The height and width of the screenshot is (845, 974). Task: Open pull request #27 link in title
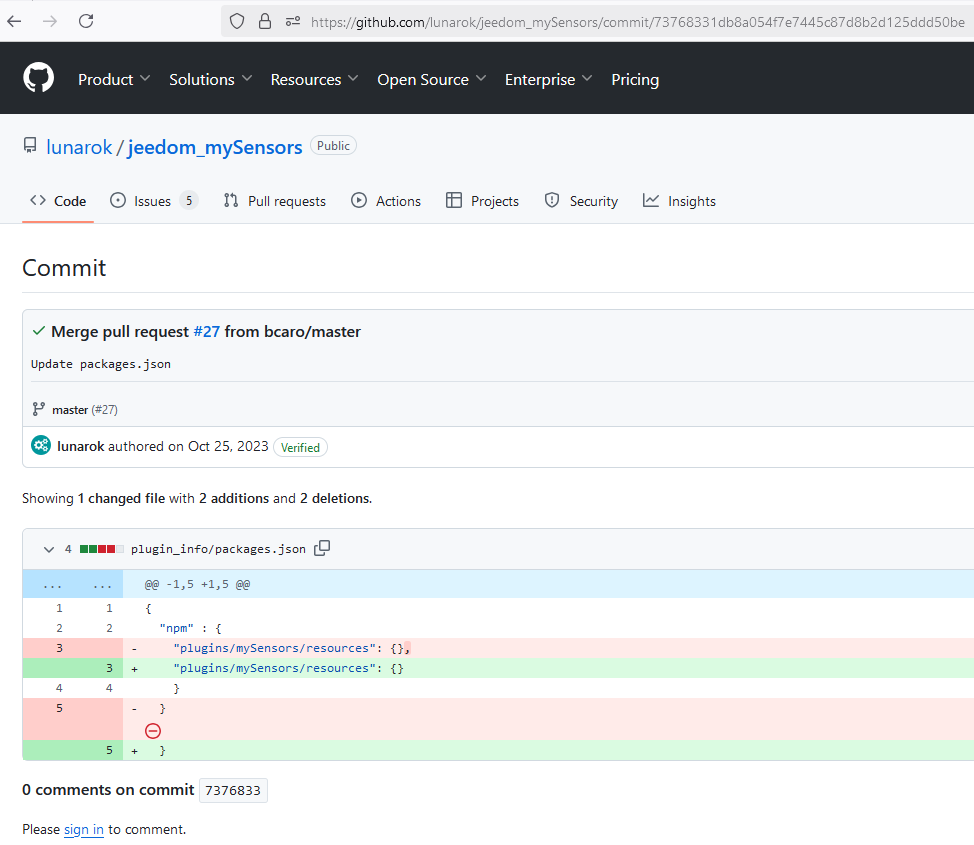(x=207, y=331)
